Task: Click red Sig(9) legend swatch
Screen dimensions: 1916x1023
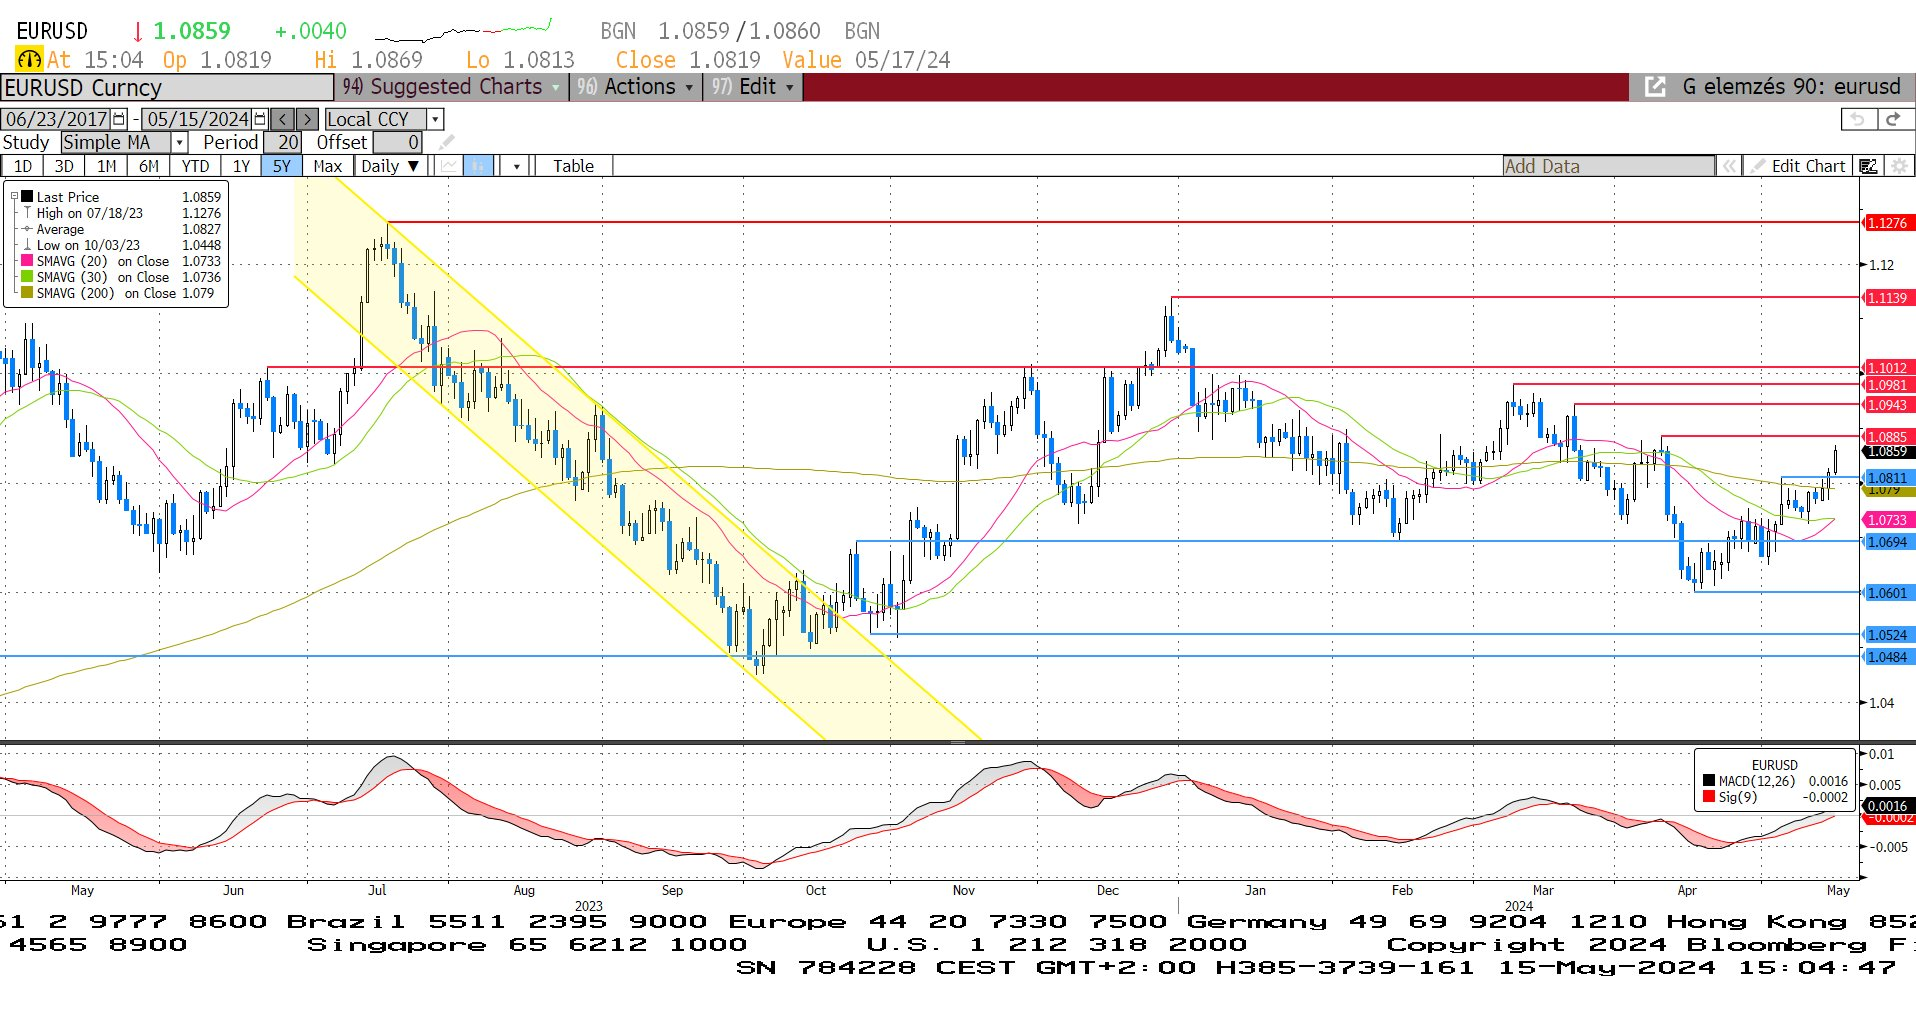Action: [1709, 797]
